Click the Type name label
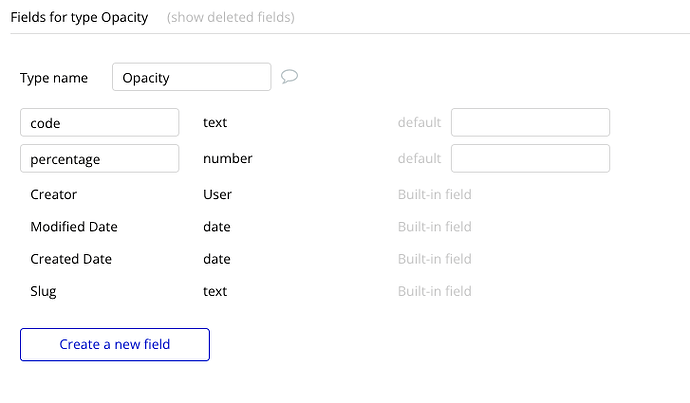The height and width of the screenshot is (403, 690). (54, 78)
